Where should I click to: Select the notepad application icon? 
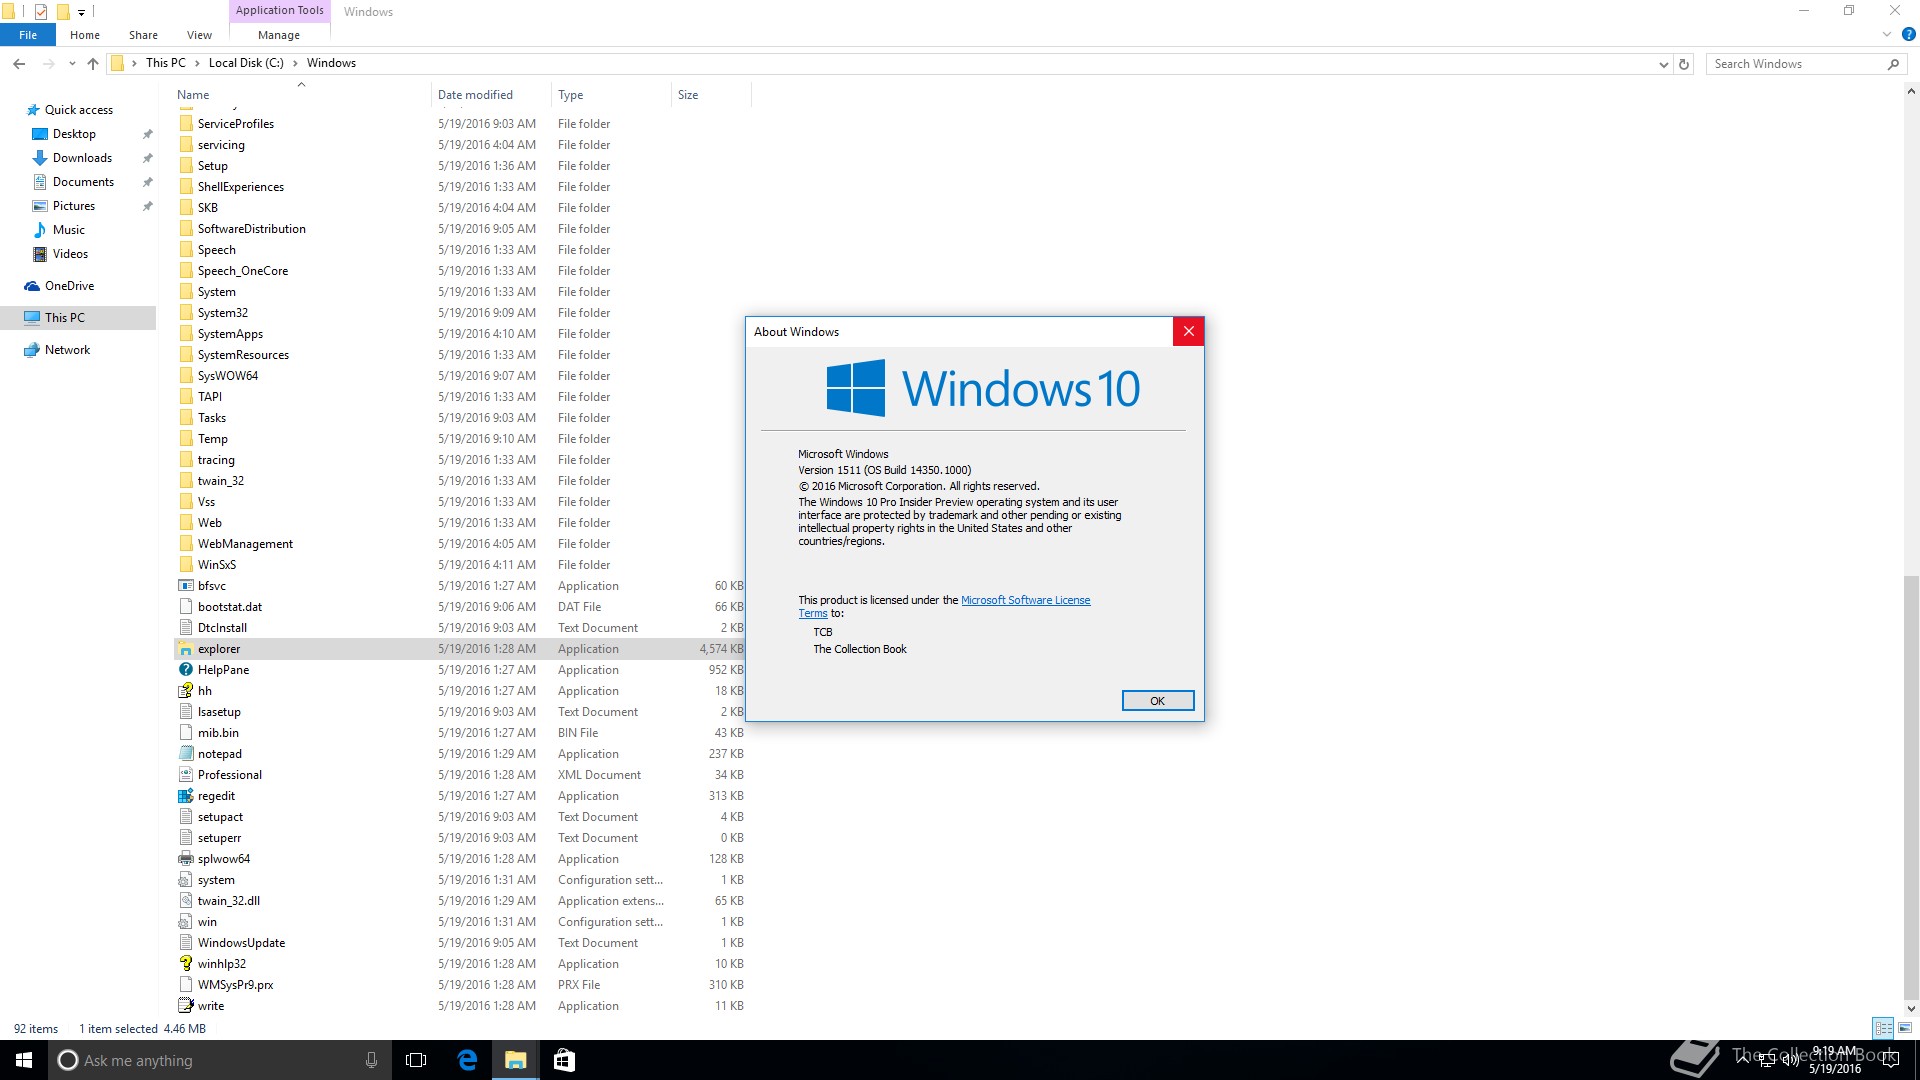185,754
